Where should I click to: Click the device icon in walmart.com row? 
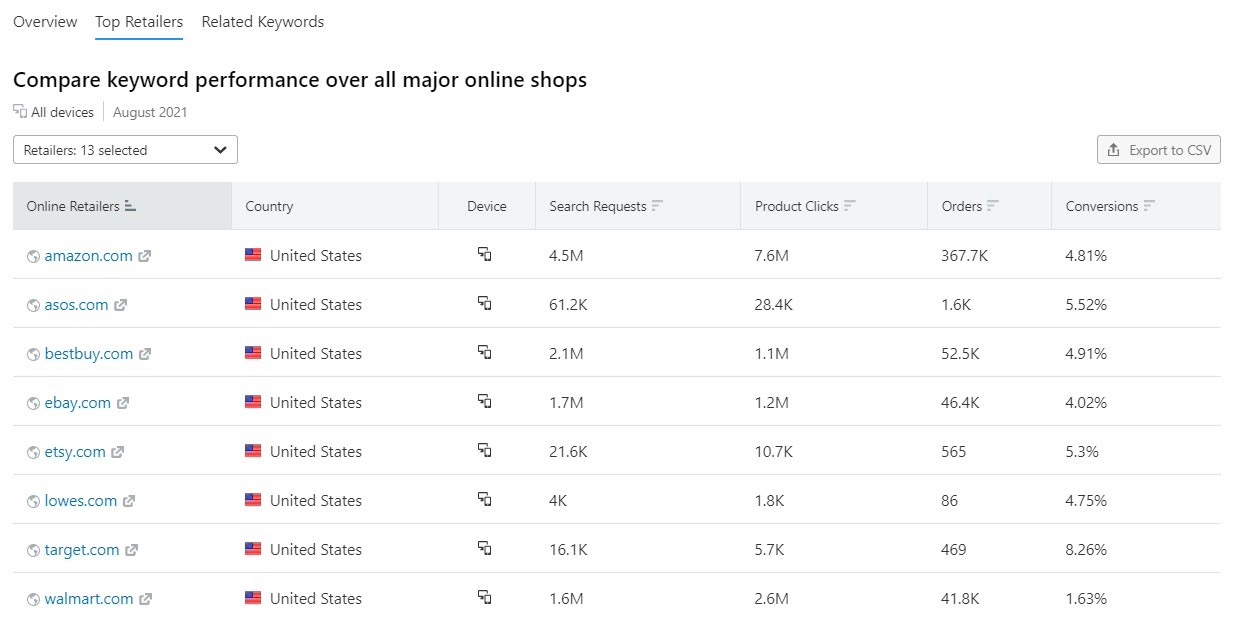[485, 597]
